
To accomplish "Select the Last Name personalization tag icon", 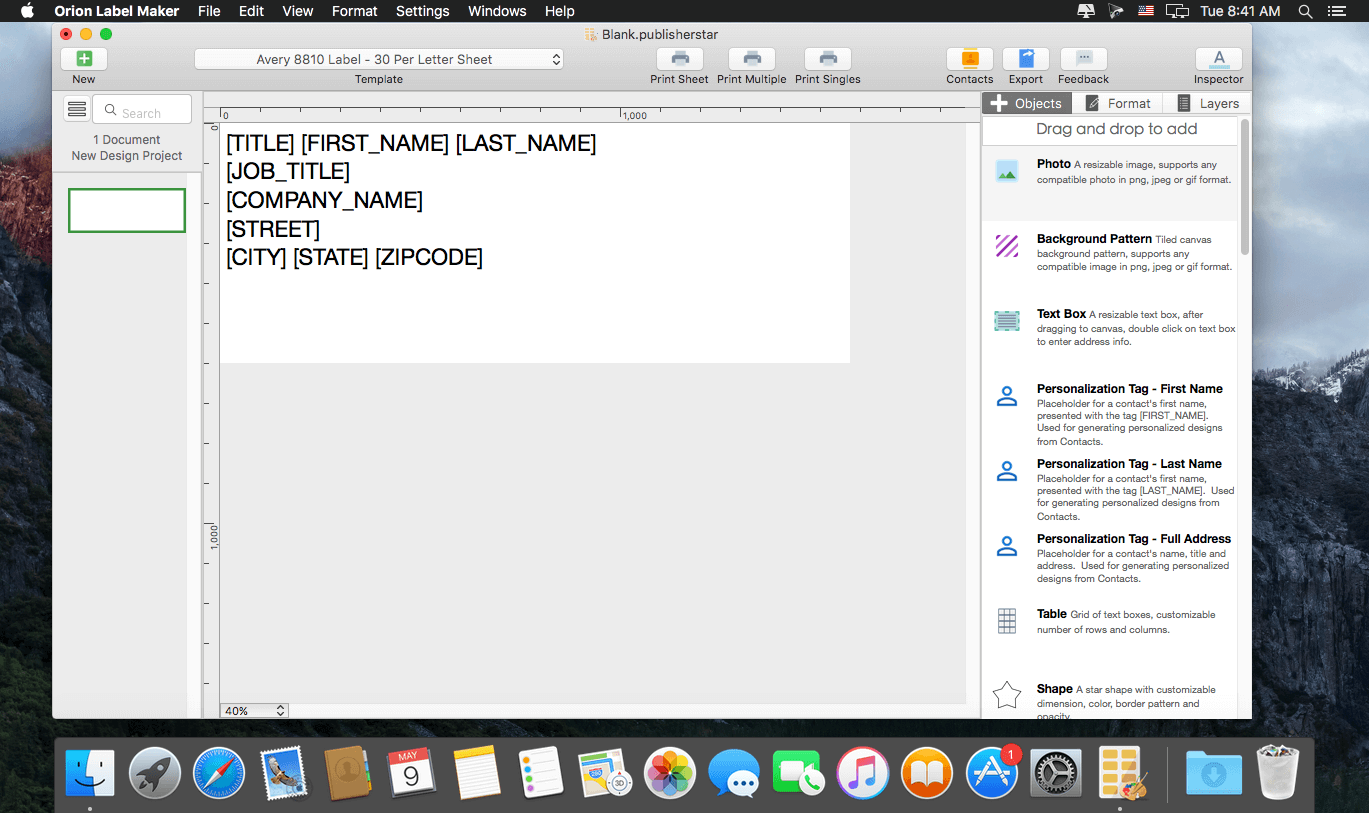I will [1007, 471].
